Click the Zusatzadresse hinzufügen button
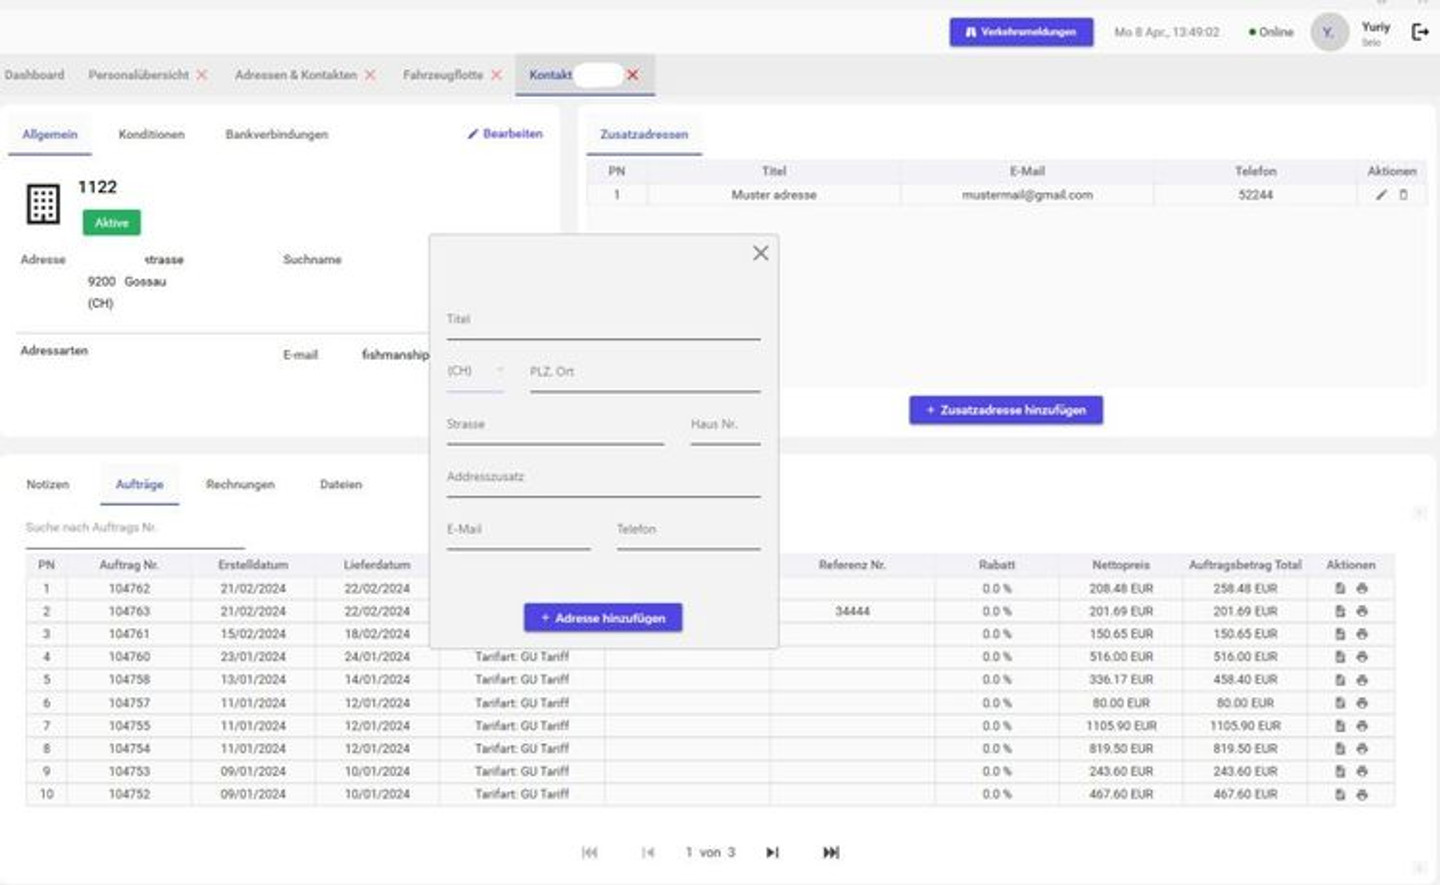Screen dimensions: 1440x885 pyautogui.click(x=1005, y=410)
